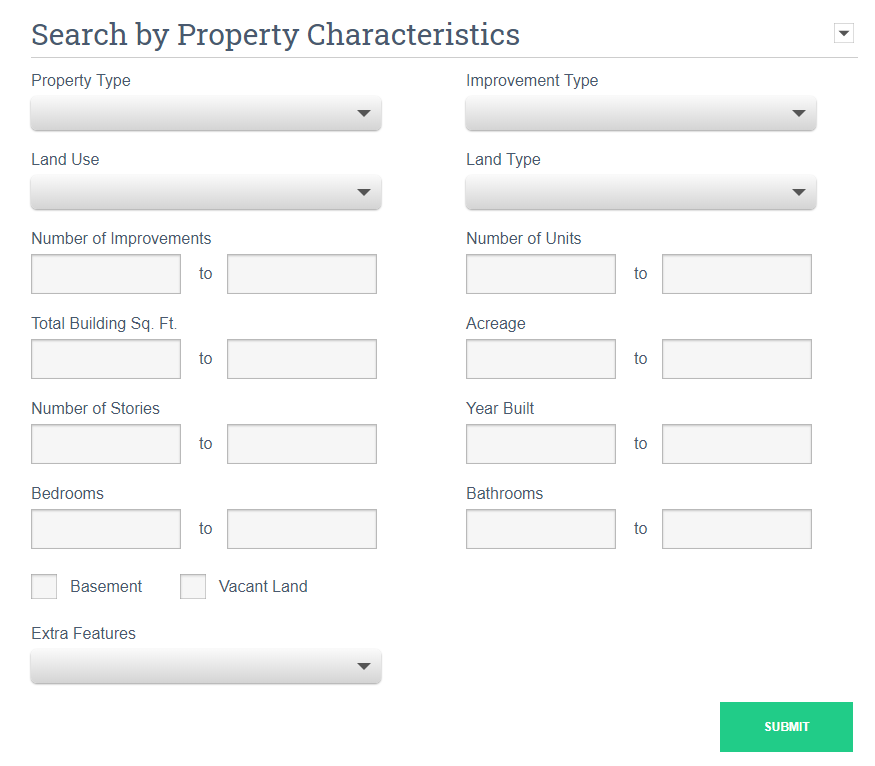The height and width of the screenshot is (766, 875).
Task: Select the ending Year Built field
Action: (x=737, y=444)
